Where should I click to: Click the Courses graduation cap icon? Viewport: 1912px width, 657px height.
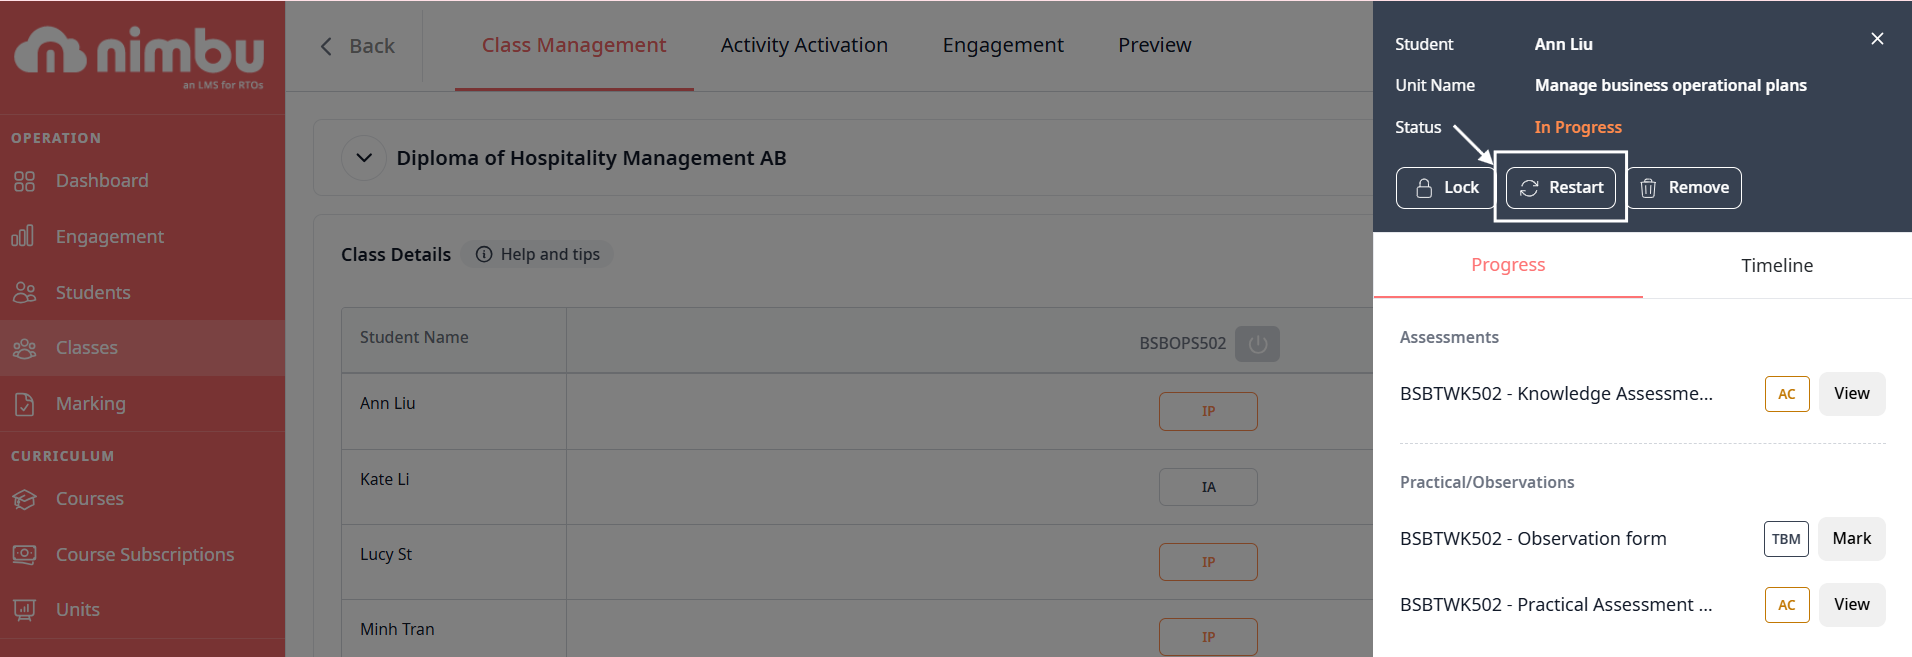pyautogui.click(x=24, y=499)
